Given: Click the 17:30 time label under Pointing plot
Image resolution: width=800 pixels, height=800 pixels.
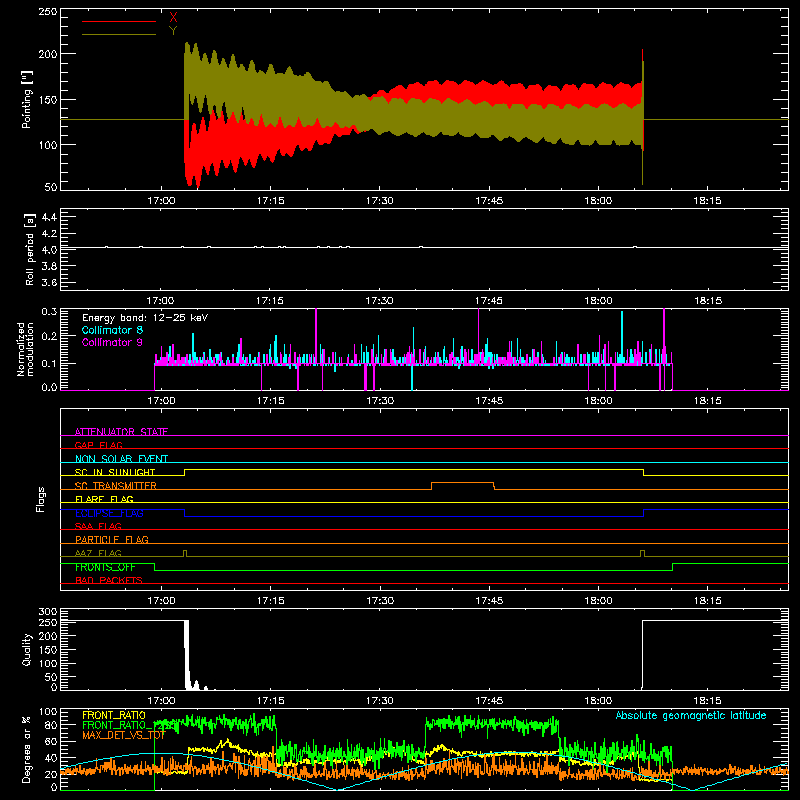Looking at the screenshot, I should (380, 201).
